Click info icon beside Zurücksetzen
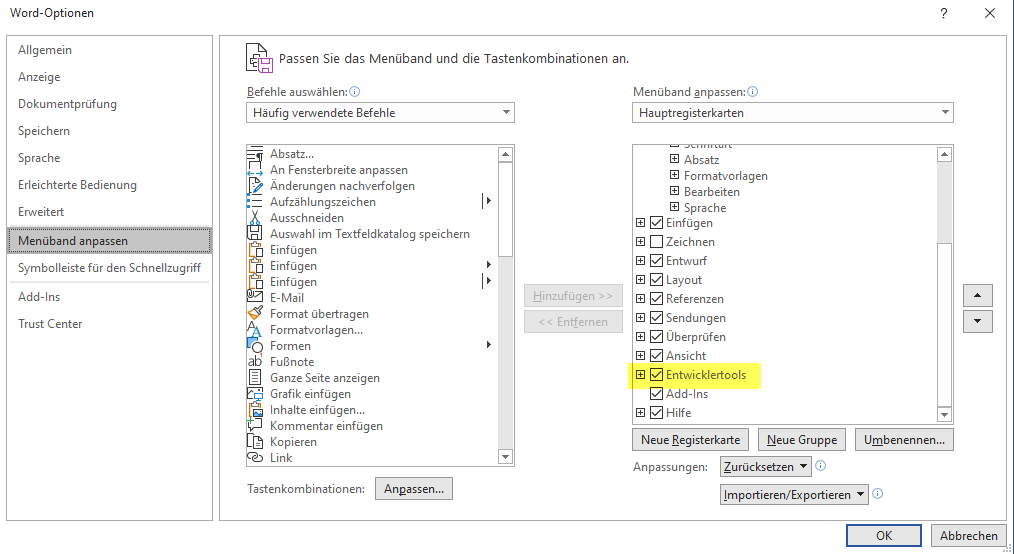1014x554 pixels. coord(821,465)
